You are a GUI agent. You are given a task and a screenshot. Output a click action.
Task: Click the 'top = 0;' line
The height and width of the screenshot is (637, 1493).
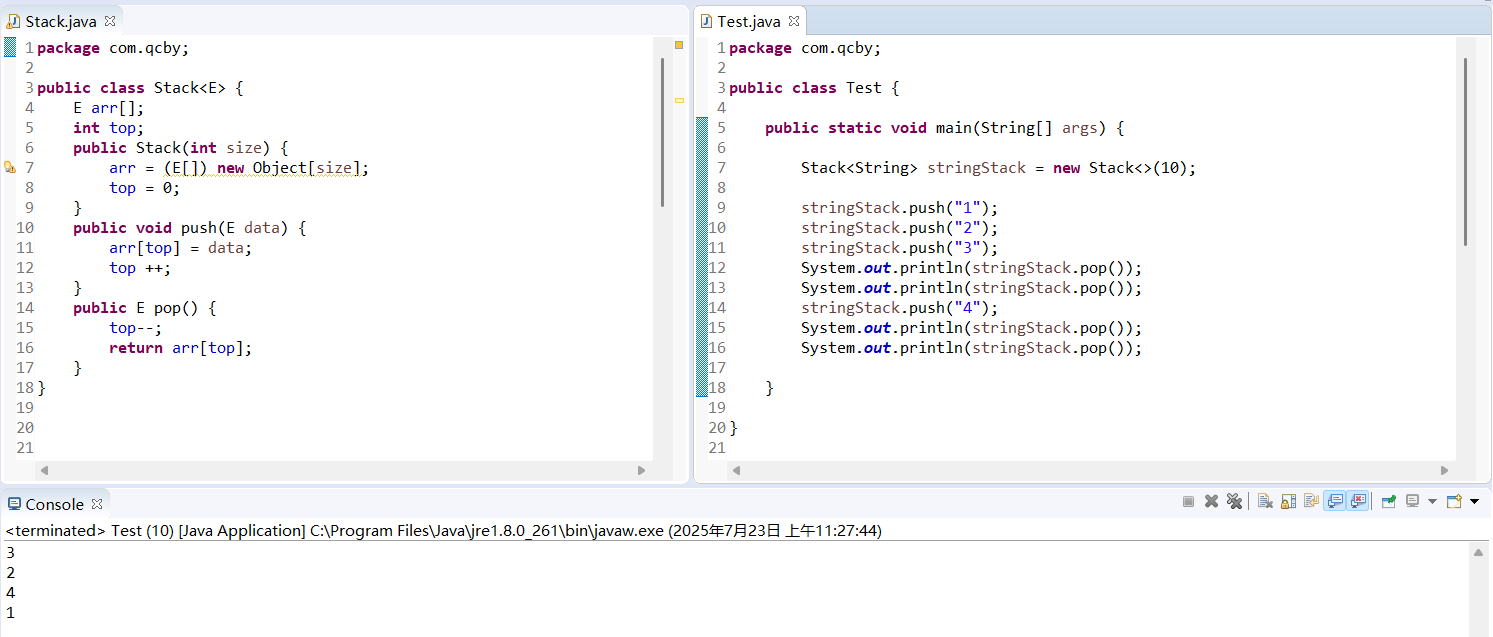pyautogui.click(x=144, y=188)
